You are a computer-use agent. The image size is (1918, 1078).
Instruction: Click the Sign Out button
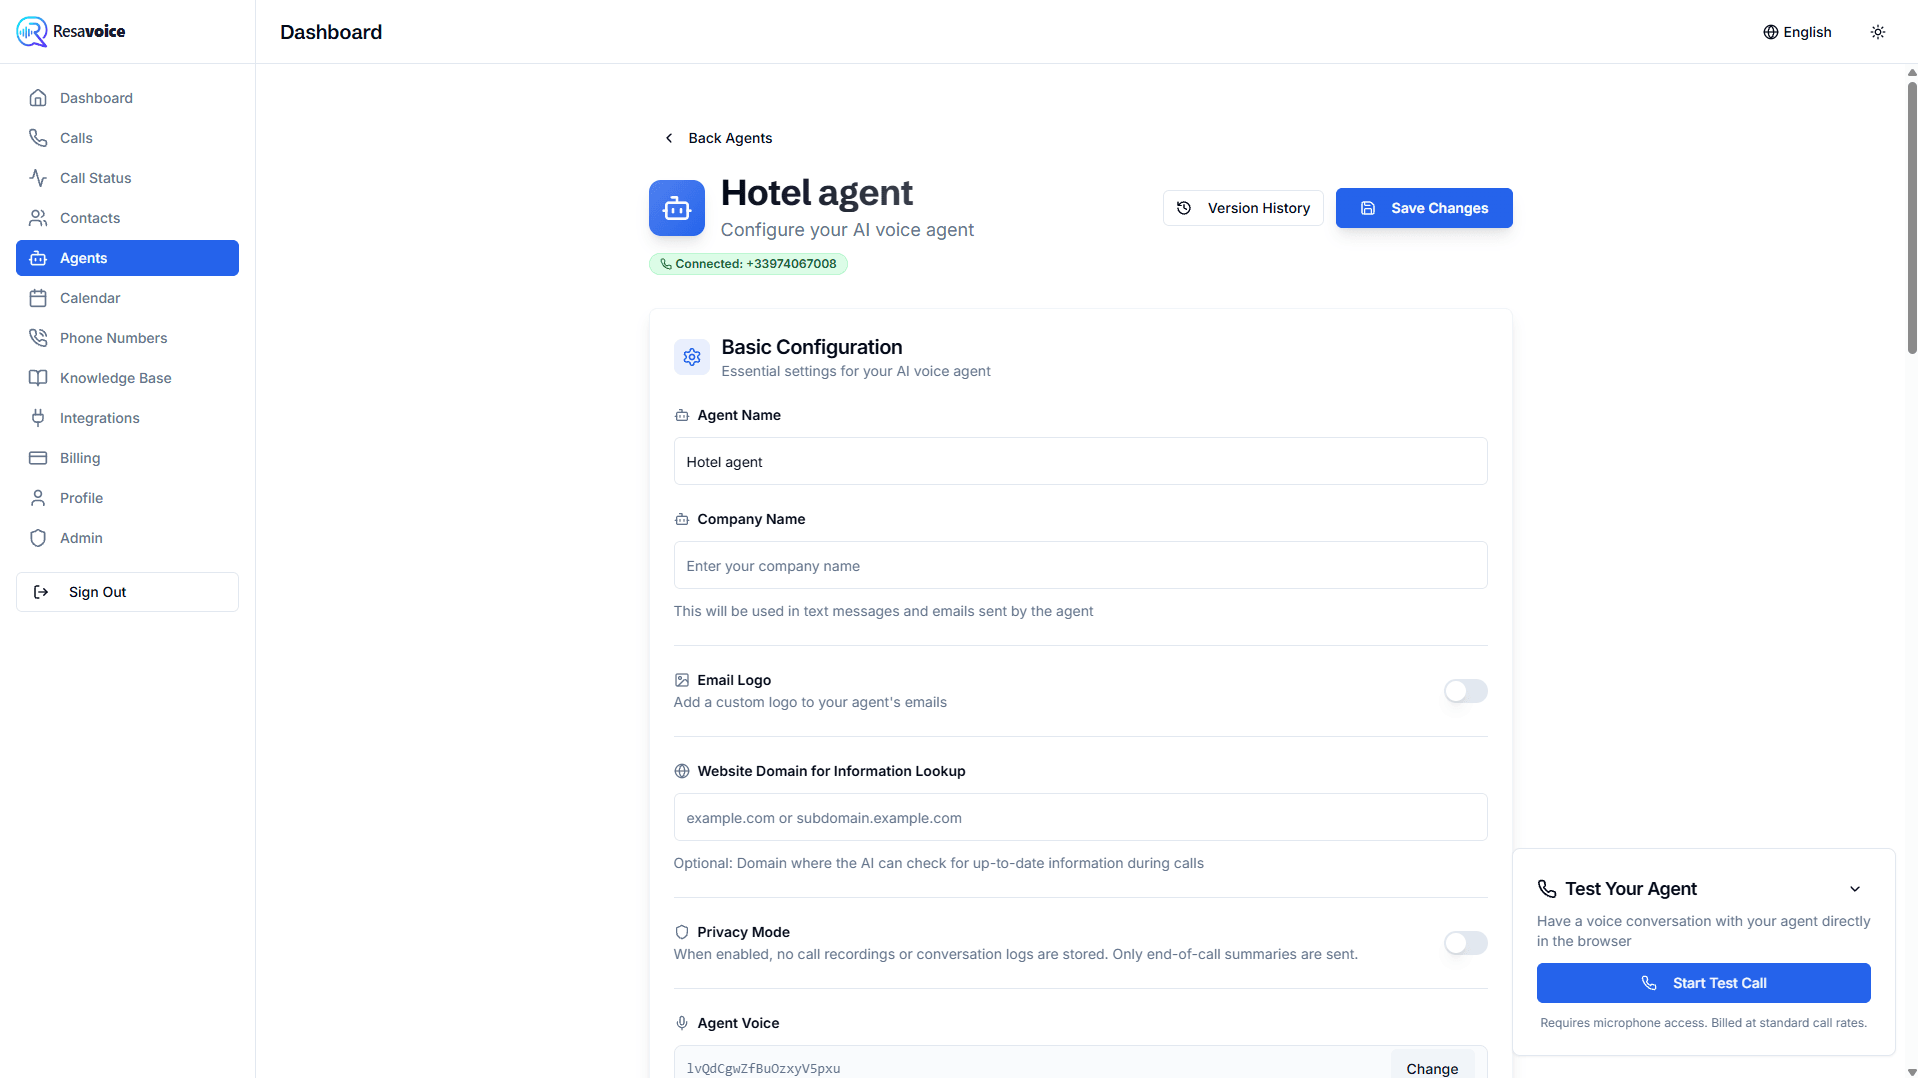[x=127, y=592]
